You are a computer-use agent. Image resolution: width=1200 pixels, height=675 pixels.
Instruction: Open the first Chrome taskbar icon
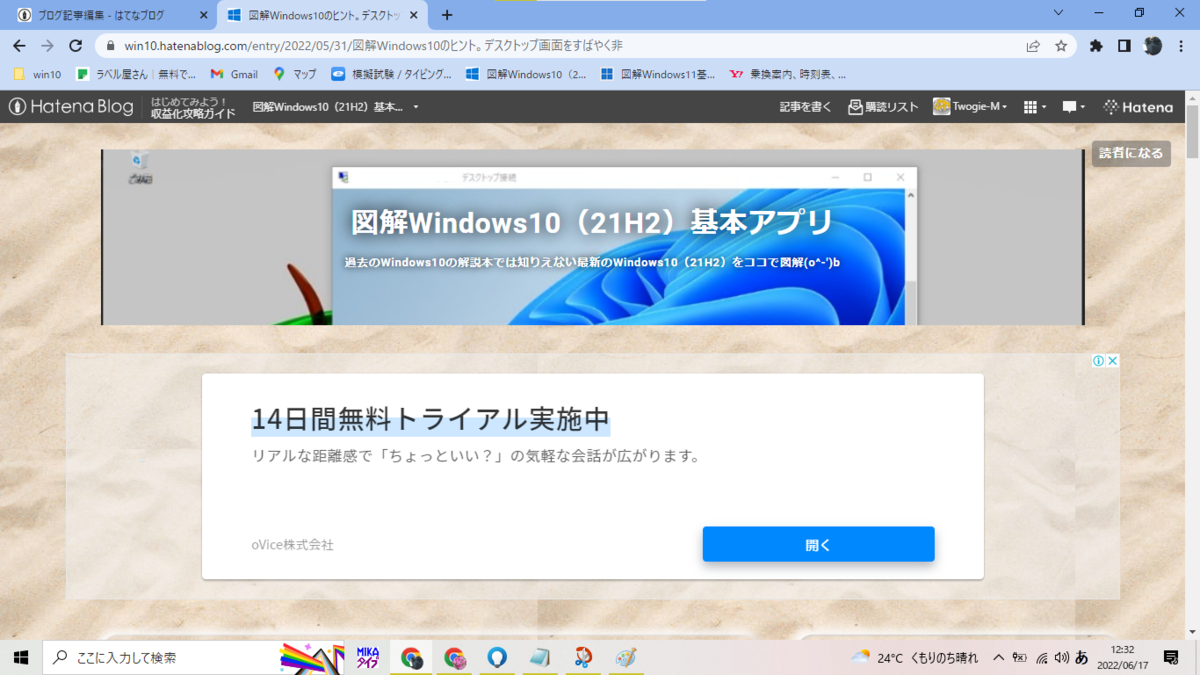(411, 657)
